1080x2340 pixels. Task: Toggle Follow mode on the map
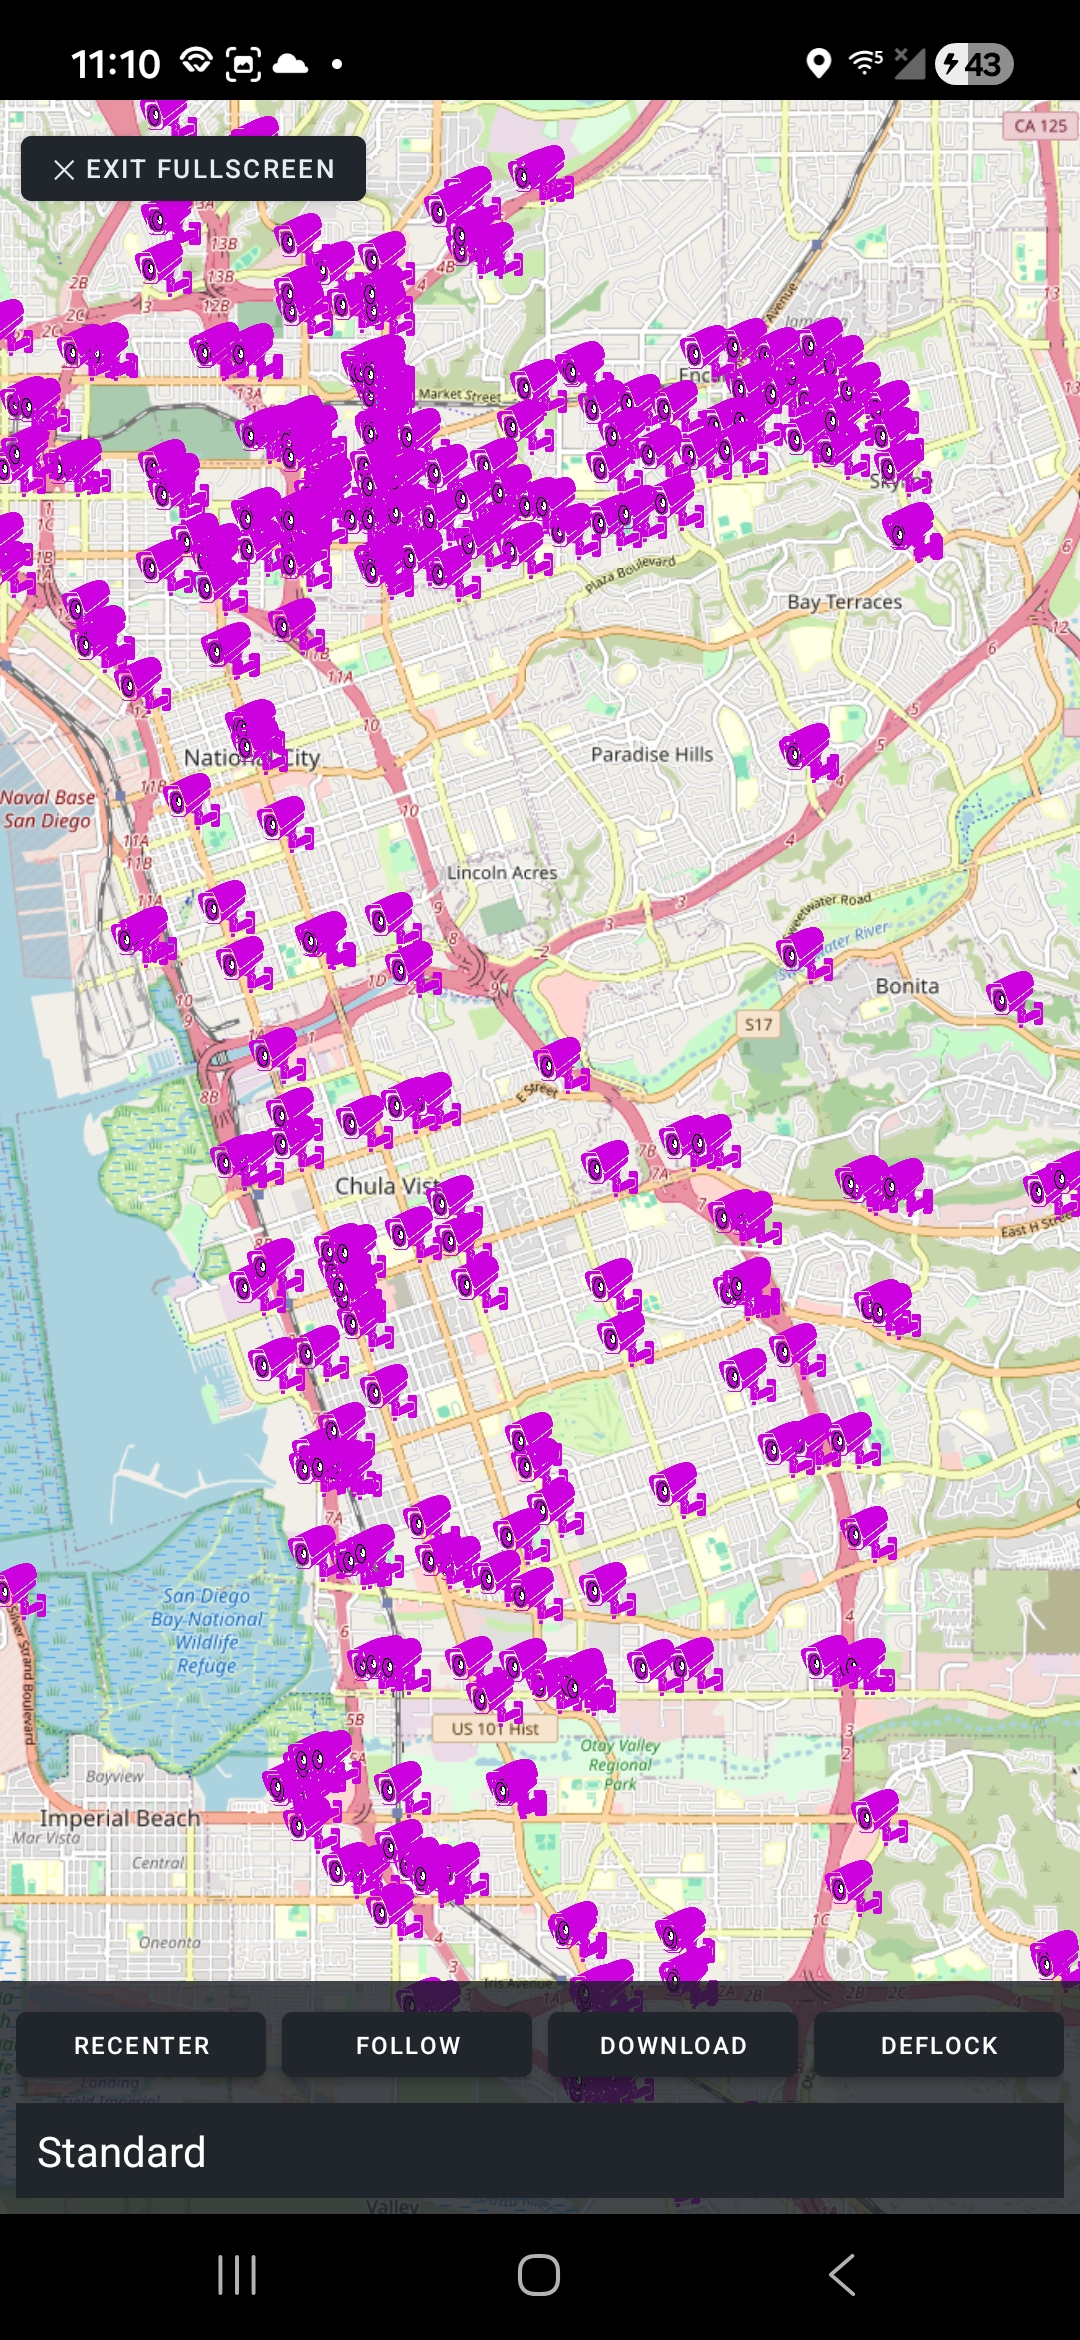407,2045
